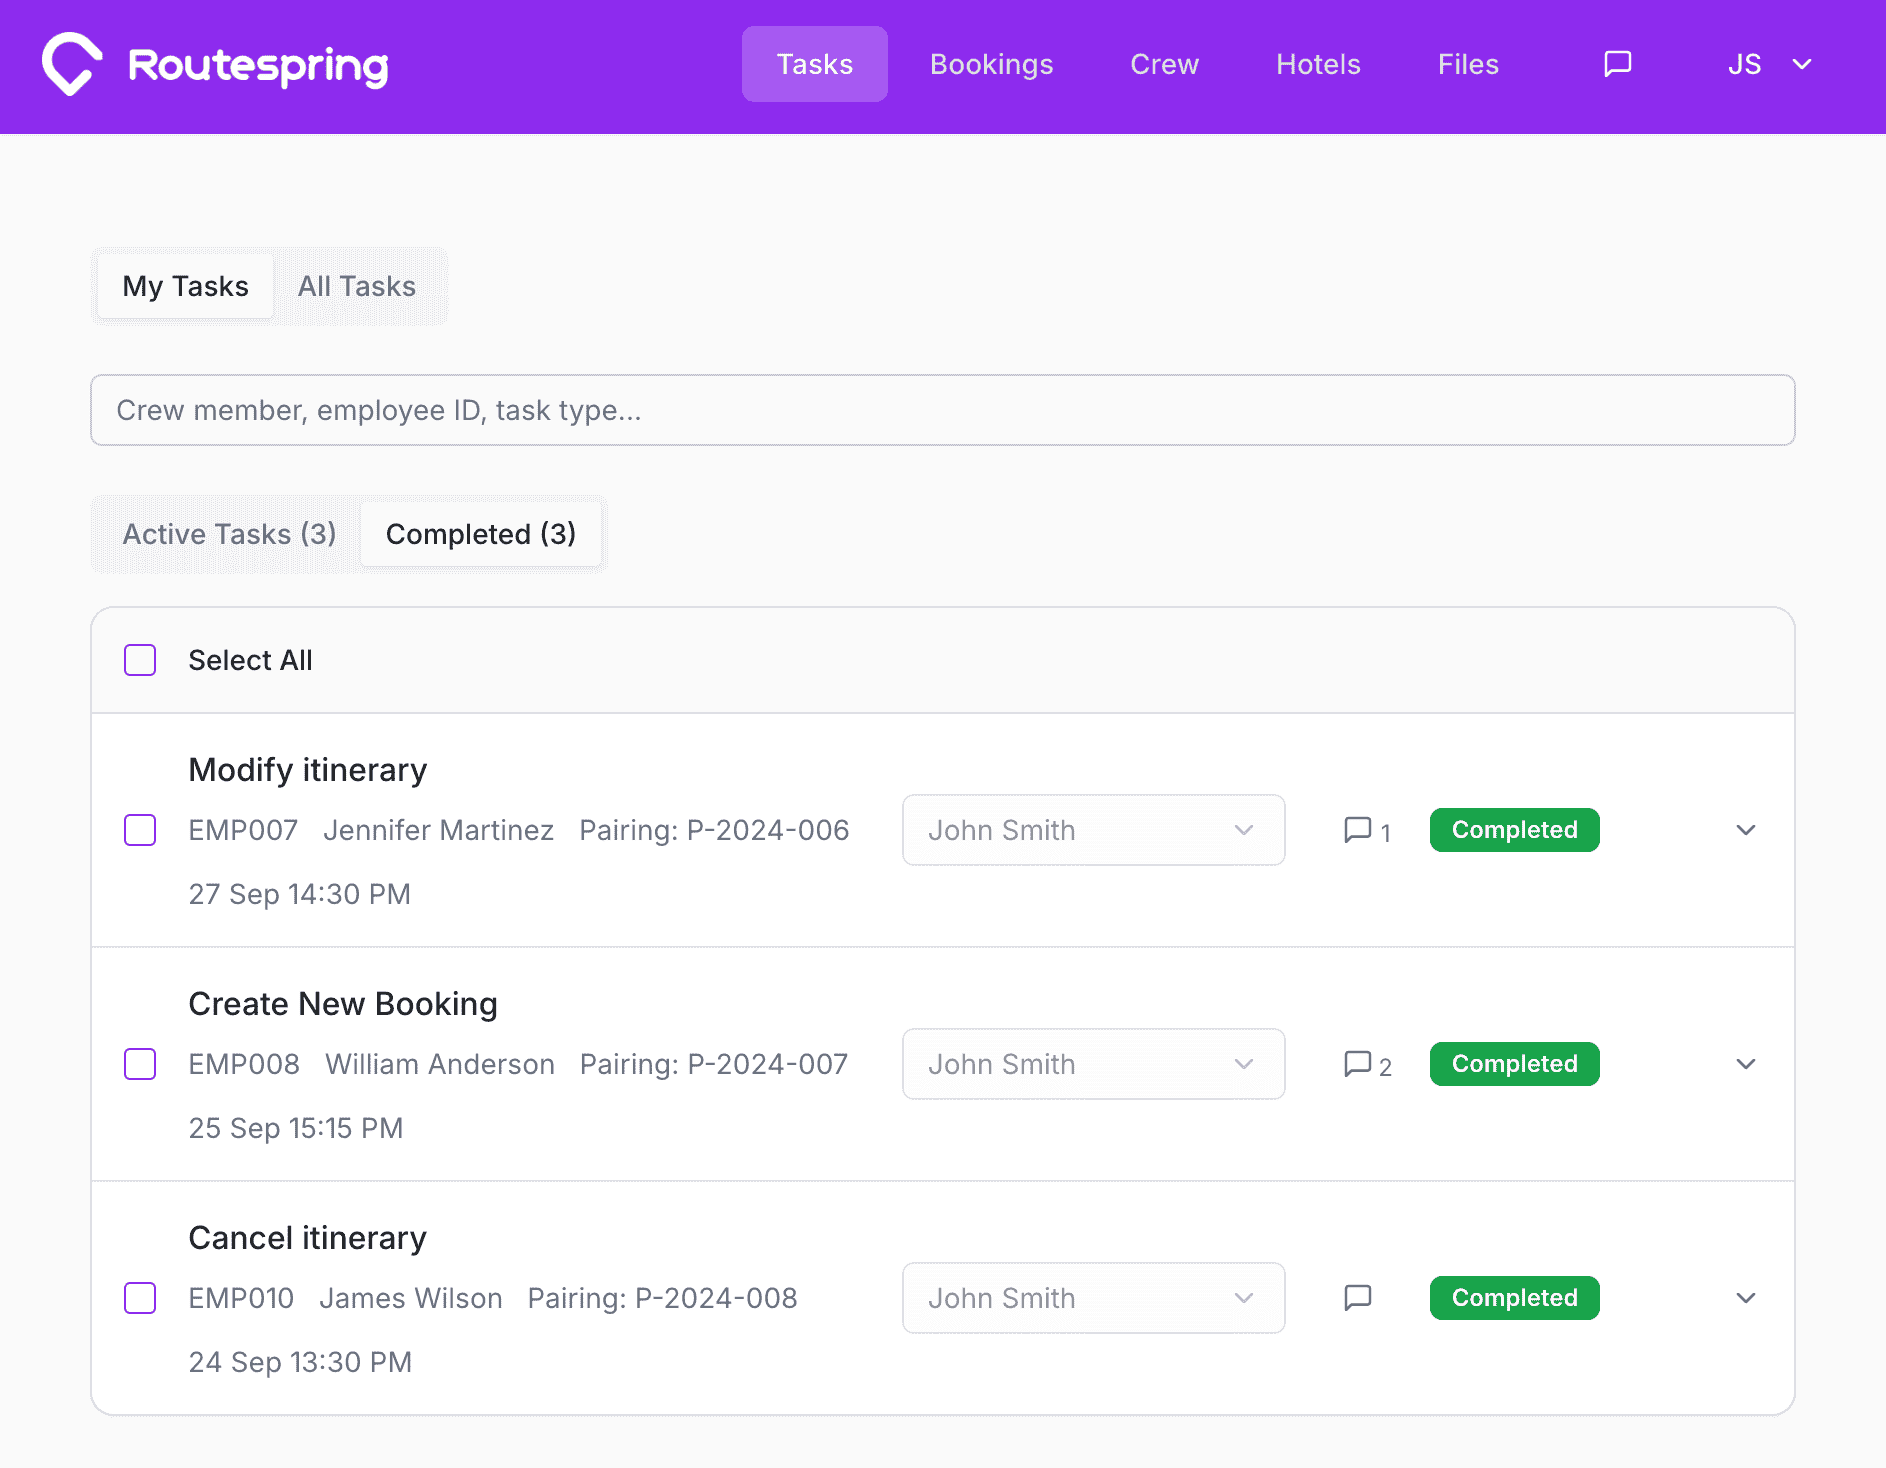This screenshot has height=1468, width=1886.
Task: Open the assignee dropdown for Jennifer Martinez's task
Action: click(1093, 830)
